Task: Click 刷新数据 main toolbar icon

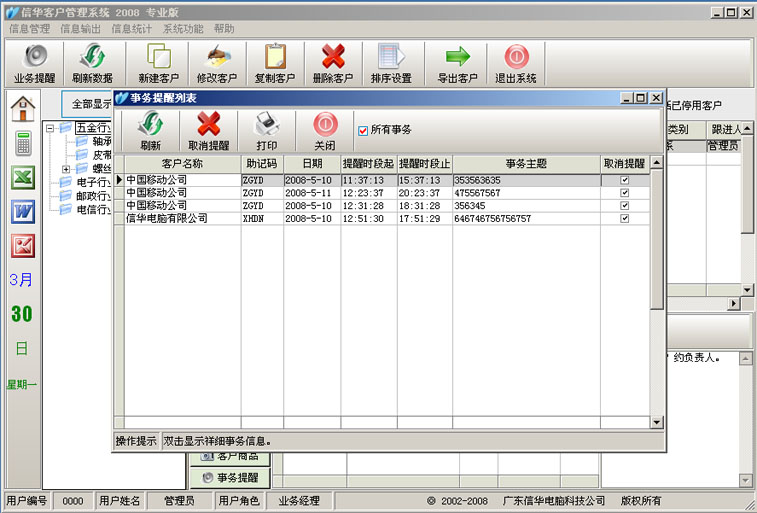Action: (x=93, y=64)
